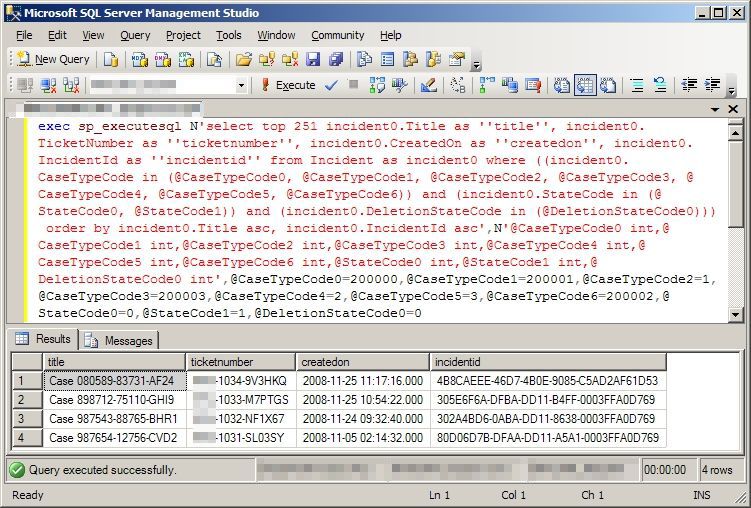This screenshot has width=751, height=508.
Task: Open a Database Engine Query
Action: pyautogui.click(x=111, y=59)
